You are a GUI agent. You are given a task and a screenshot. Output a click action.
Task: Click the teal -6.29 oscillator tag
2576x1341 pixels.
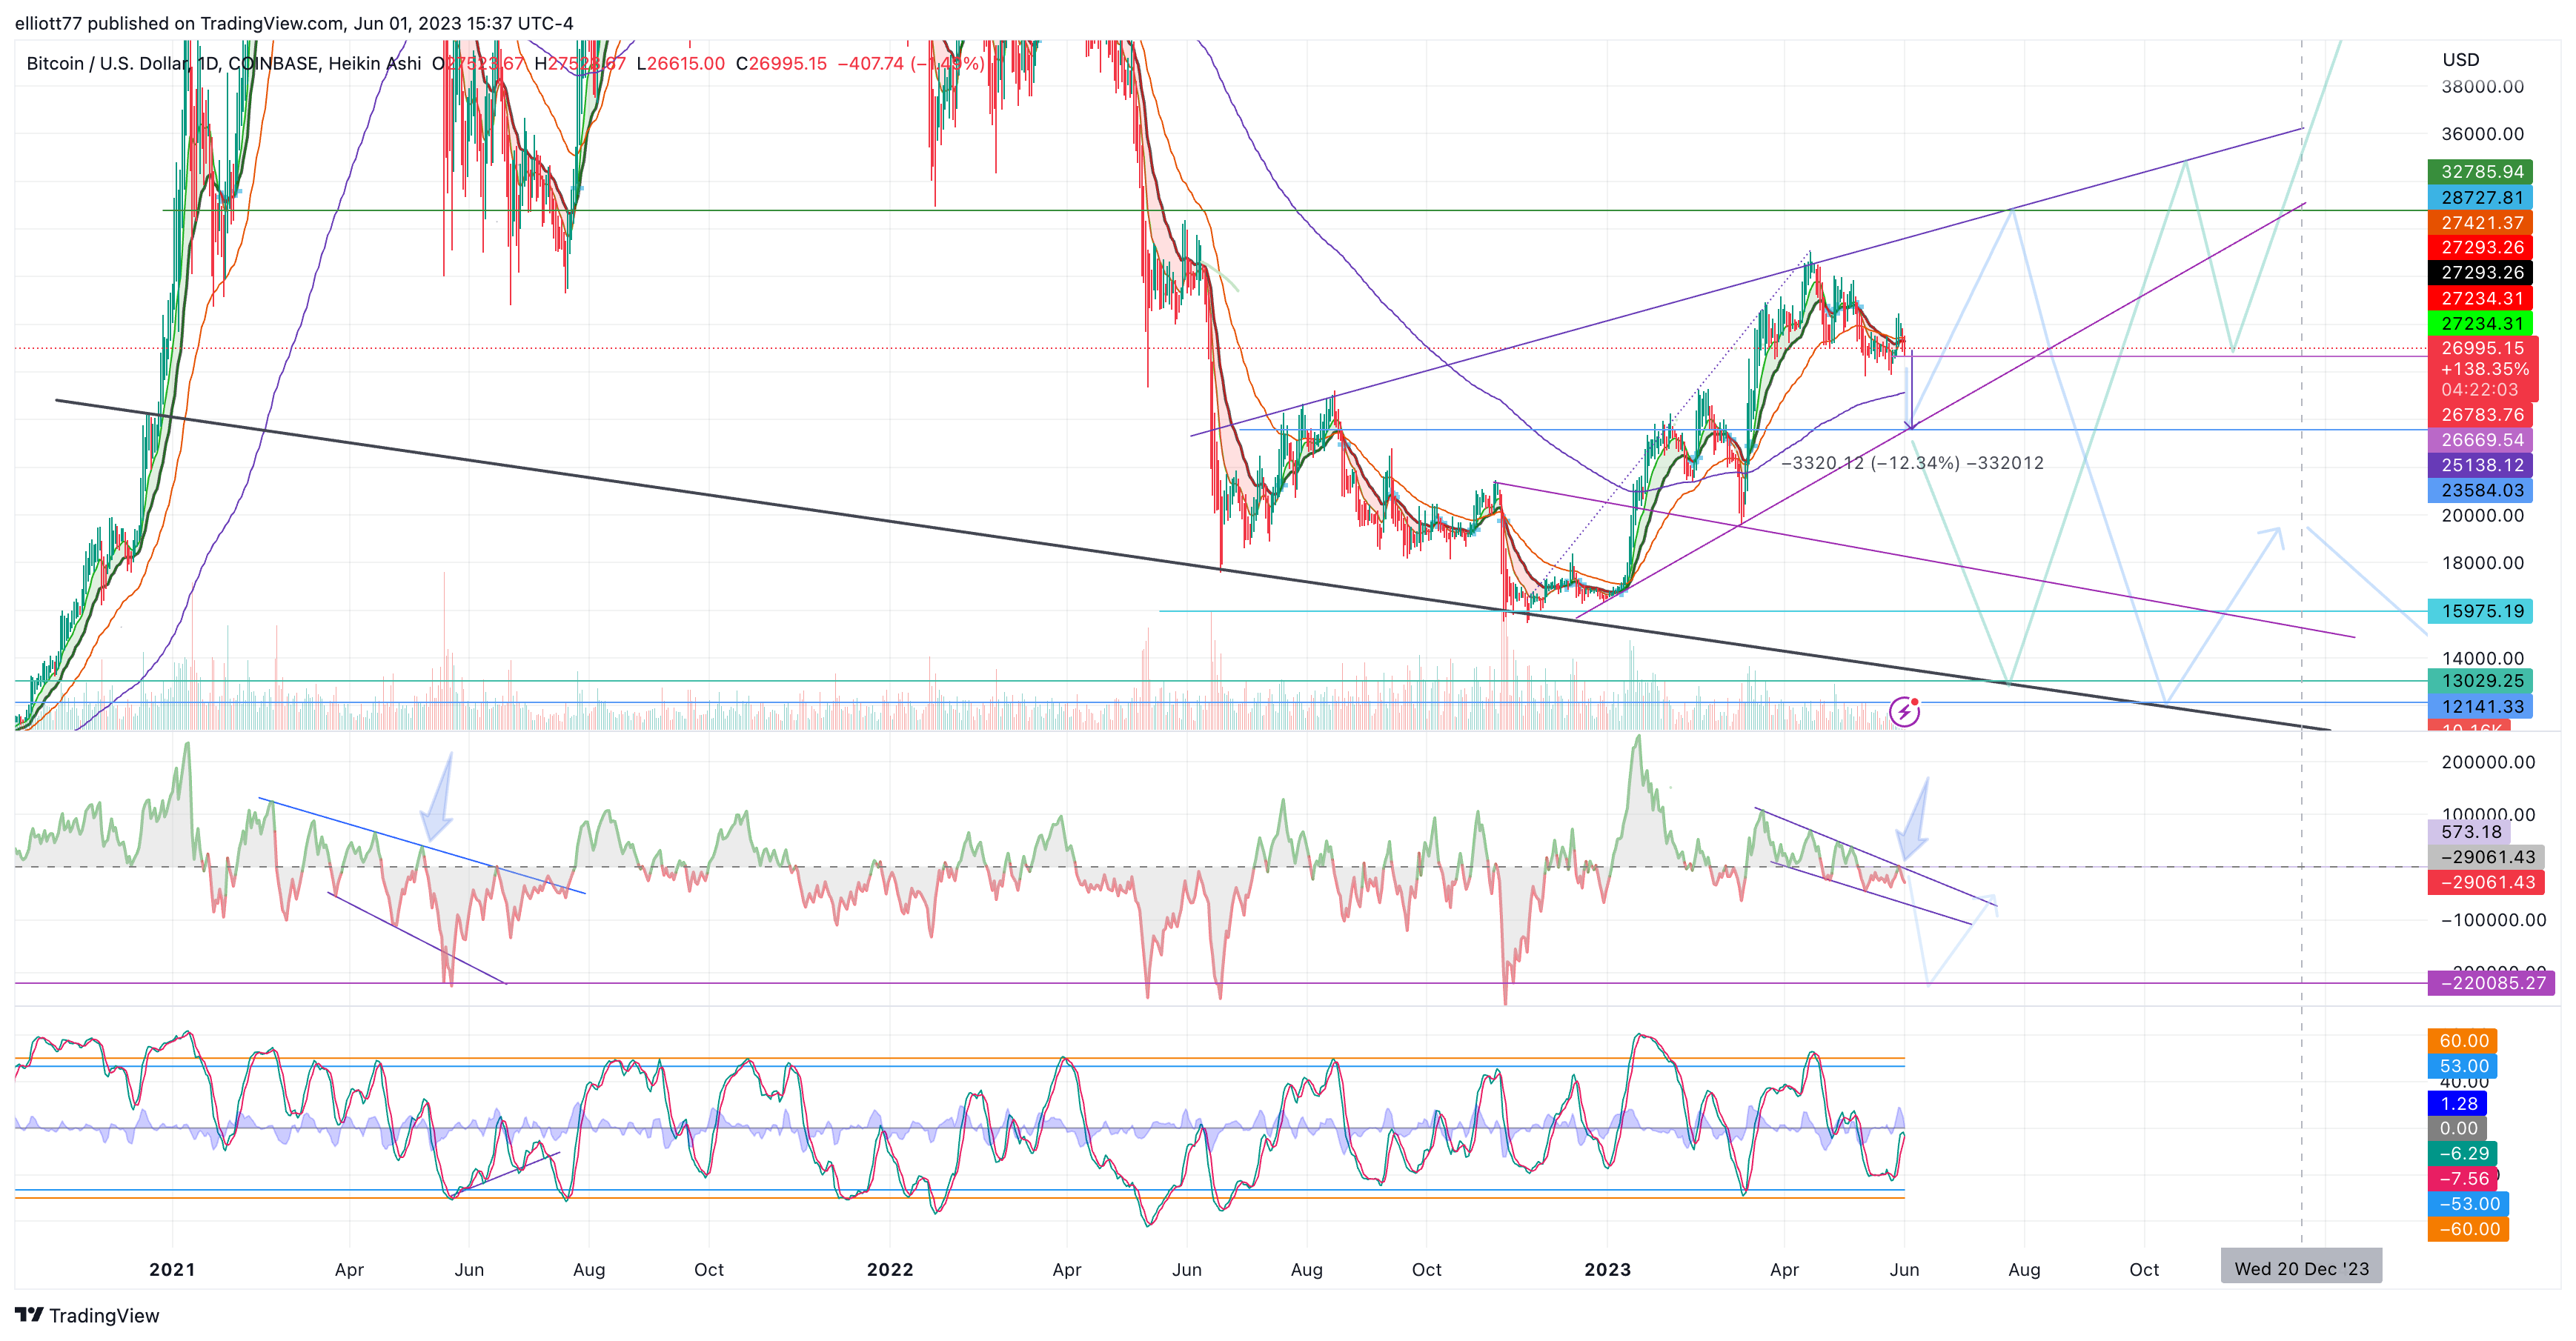click(2463, 1154)
